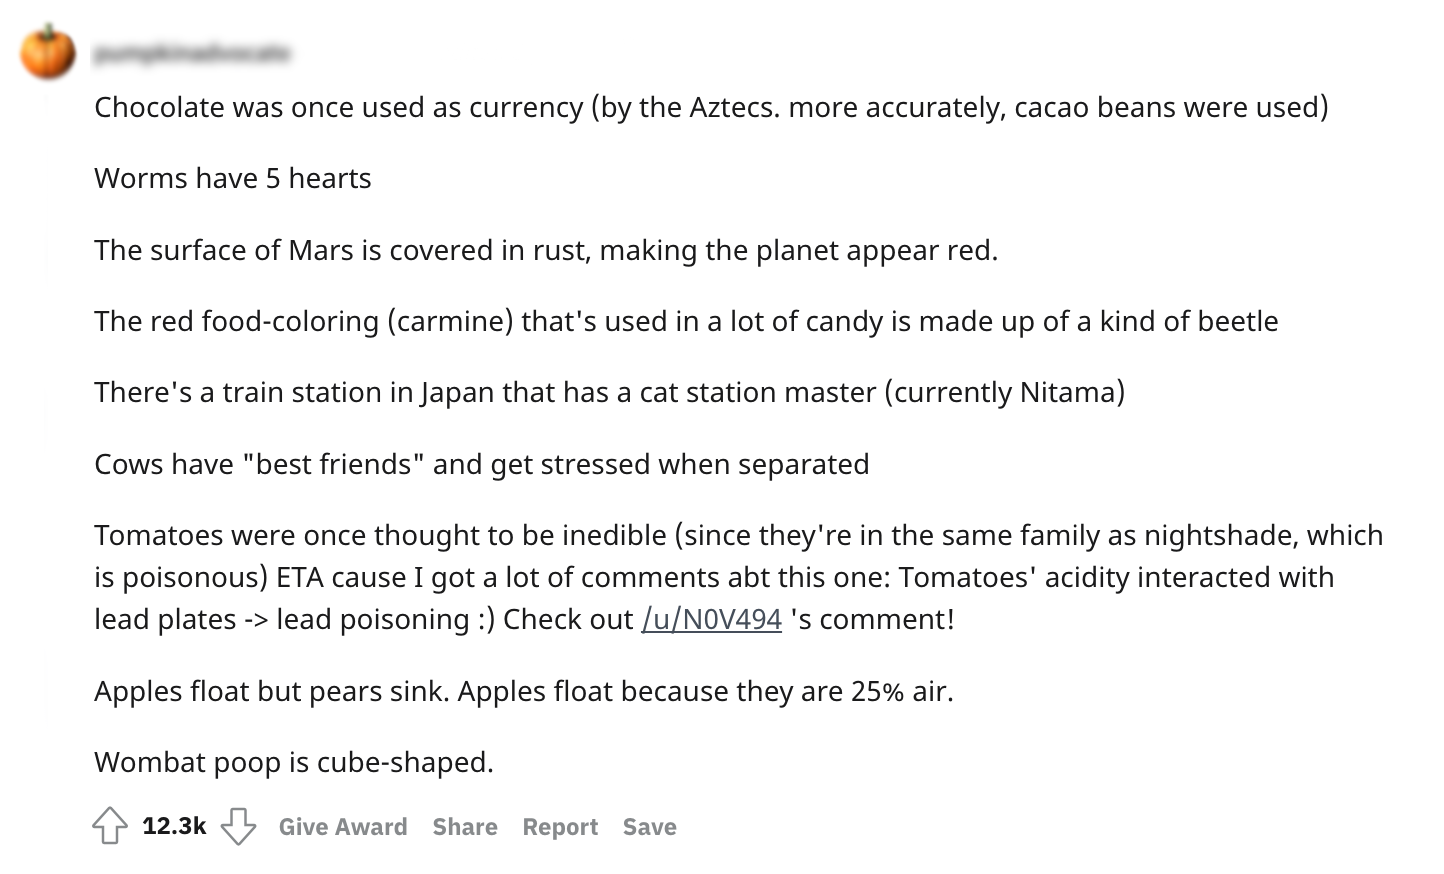Click the pumpkin avatar of the commenter
Screen dimensions: 1444x874
coord(48,53)
